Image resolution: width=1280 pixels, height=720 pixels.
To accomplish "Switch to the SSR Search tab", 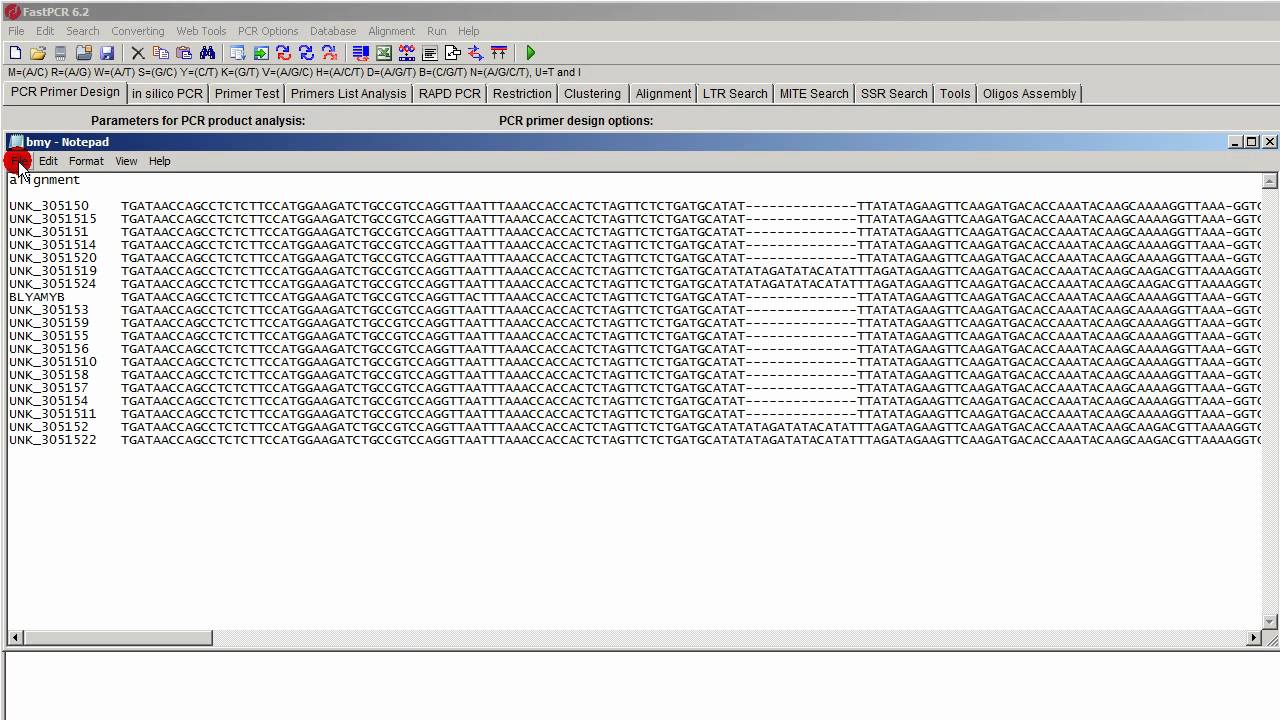I will [x=894, y=93].
